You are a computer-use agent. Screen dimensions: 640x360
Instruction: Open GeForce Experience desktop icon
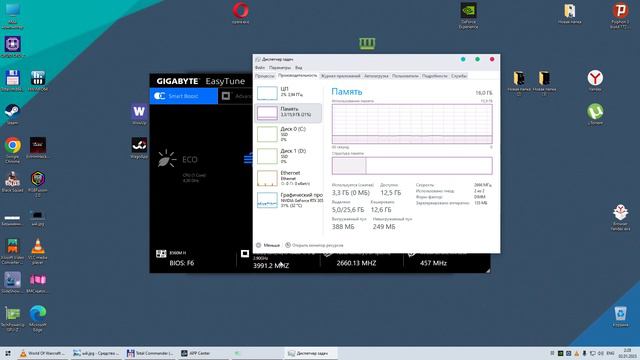(468, 16)
